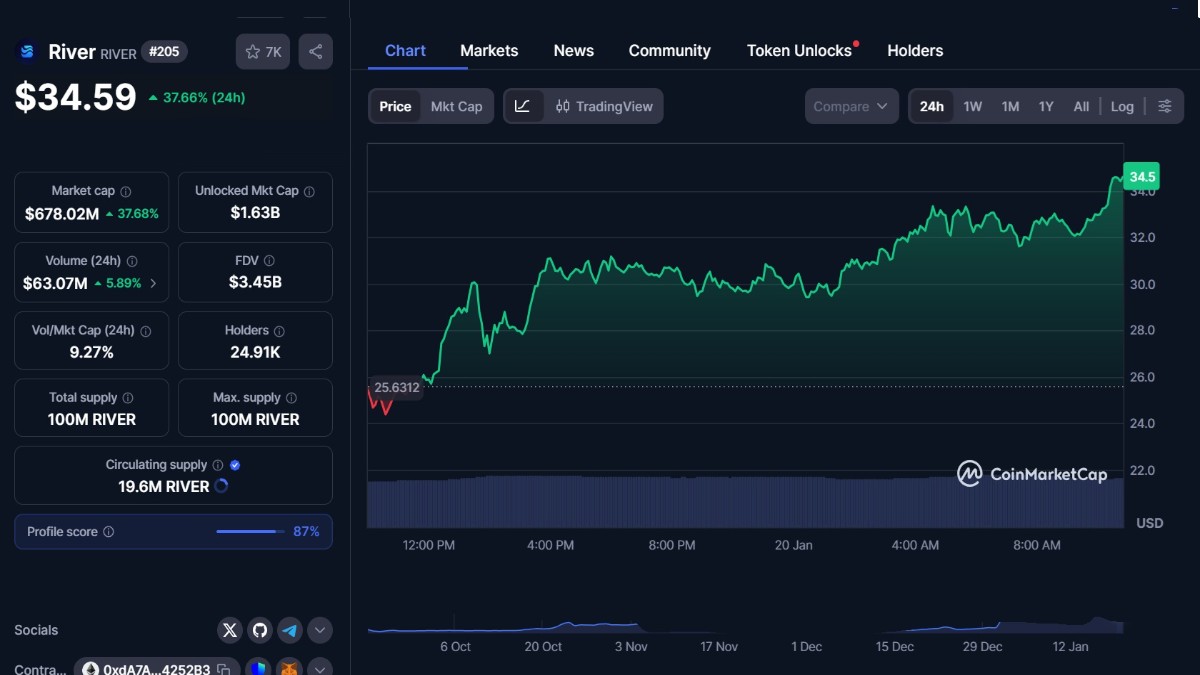Click the 24.91K holders value
The height and width of the screenshot is (675, 1200).
coord(255,352)
